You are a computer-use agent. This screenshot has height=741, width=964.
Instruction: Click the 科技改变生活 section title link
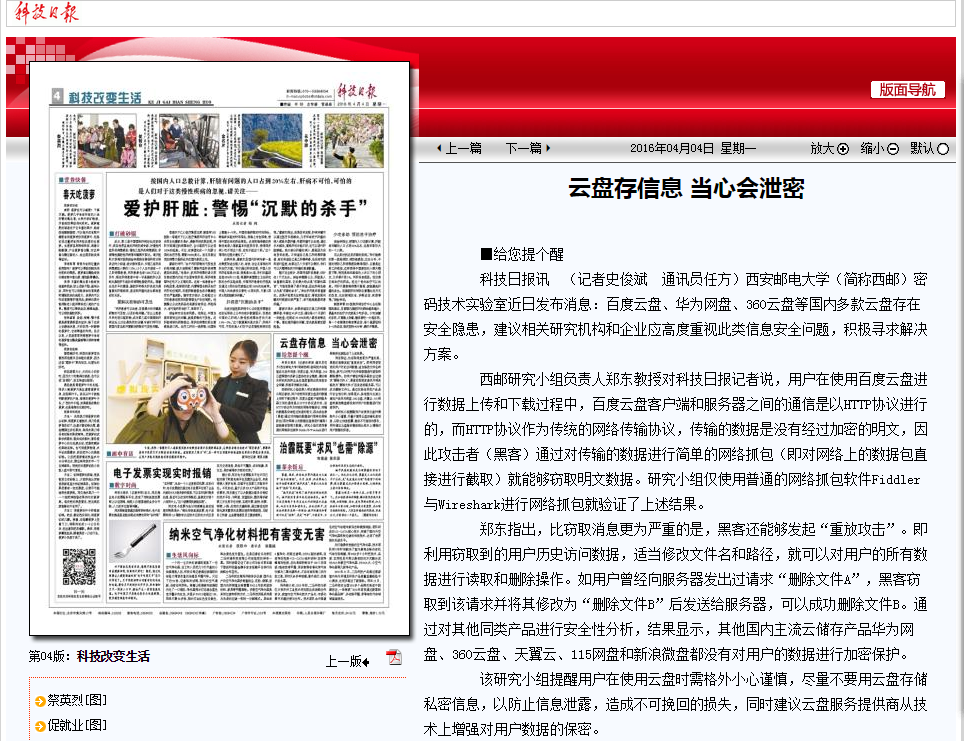pyautogui.click(x=113, y=656)
